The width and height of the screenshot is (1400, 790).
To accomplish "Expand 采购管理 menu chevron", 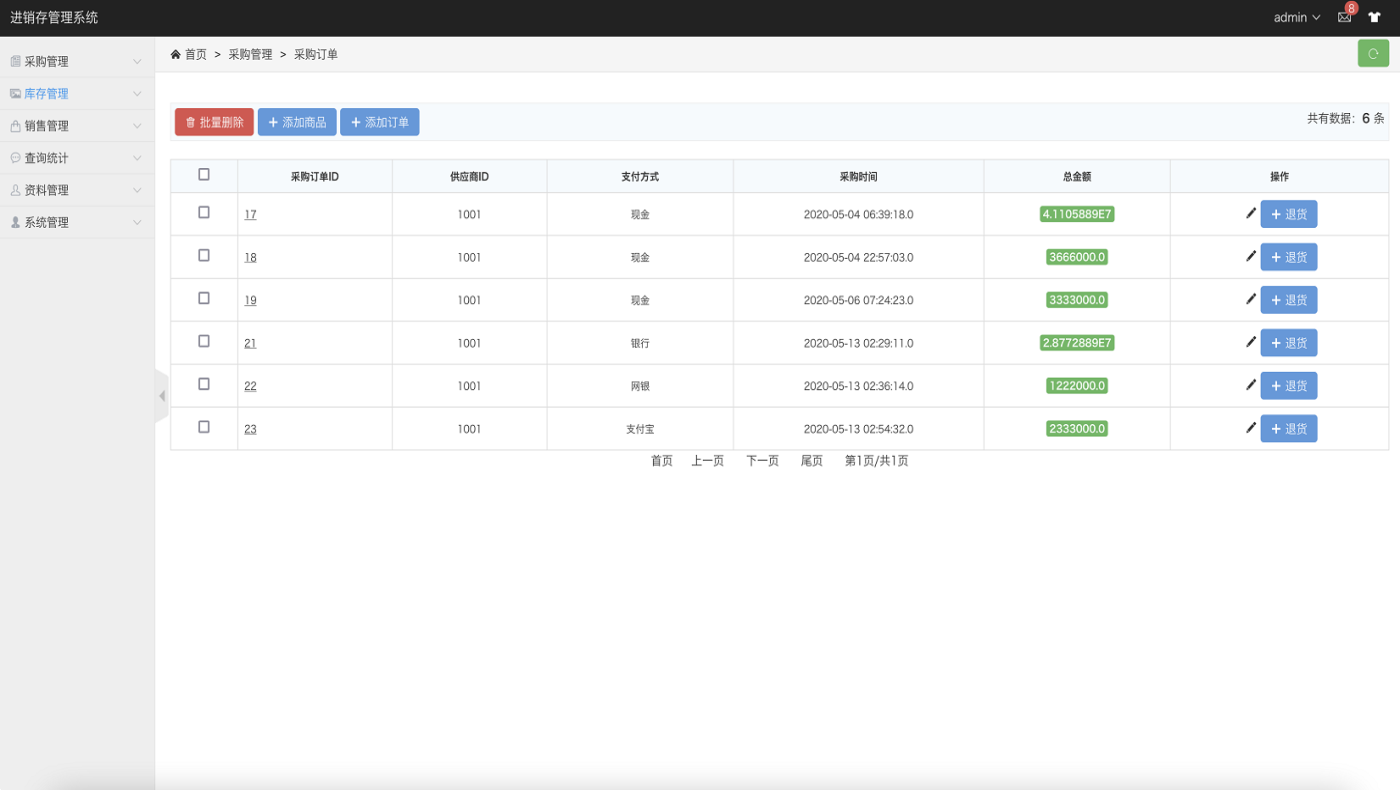I will 137,61.
